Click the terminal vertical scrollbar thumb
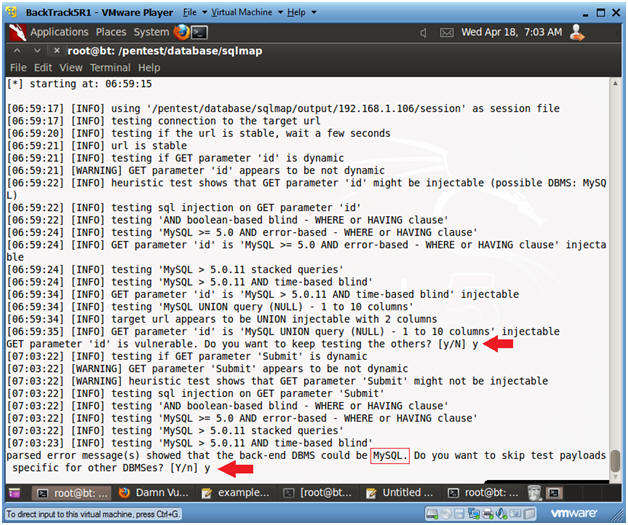 pyautogui.click(x=616, y=460)
